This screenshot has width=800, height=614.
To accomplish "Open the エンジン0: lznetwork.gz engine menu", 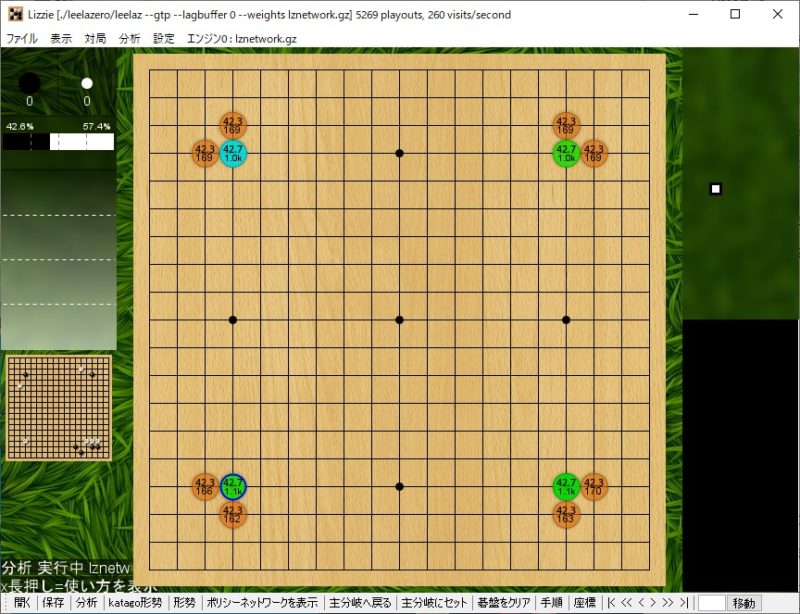I will pyautogui.click(x=242, y=39).
